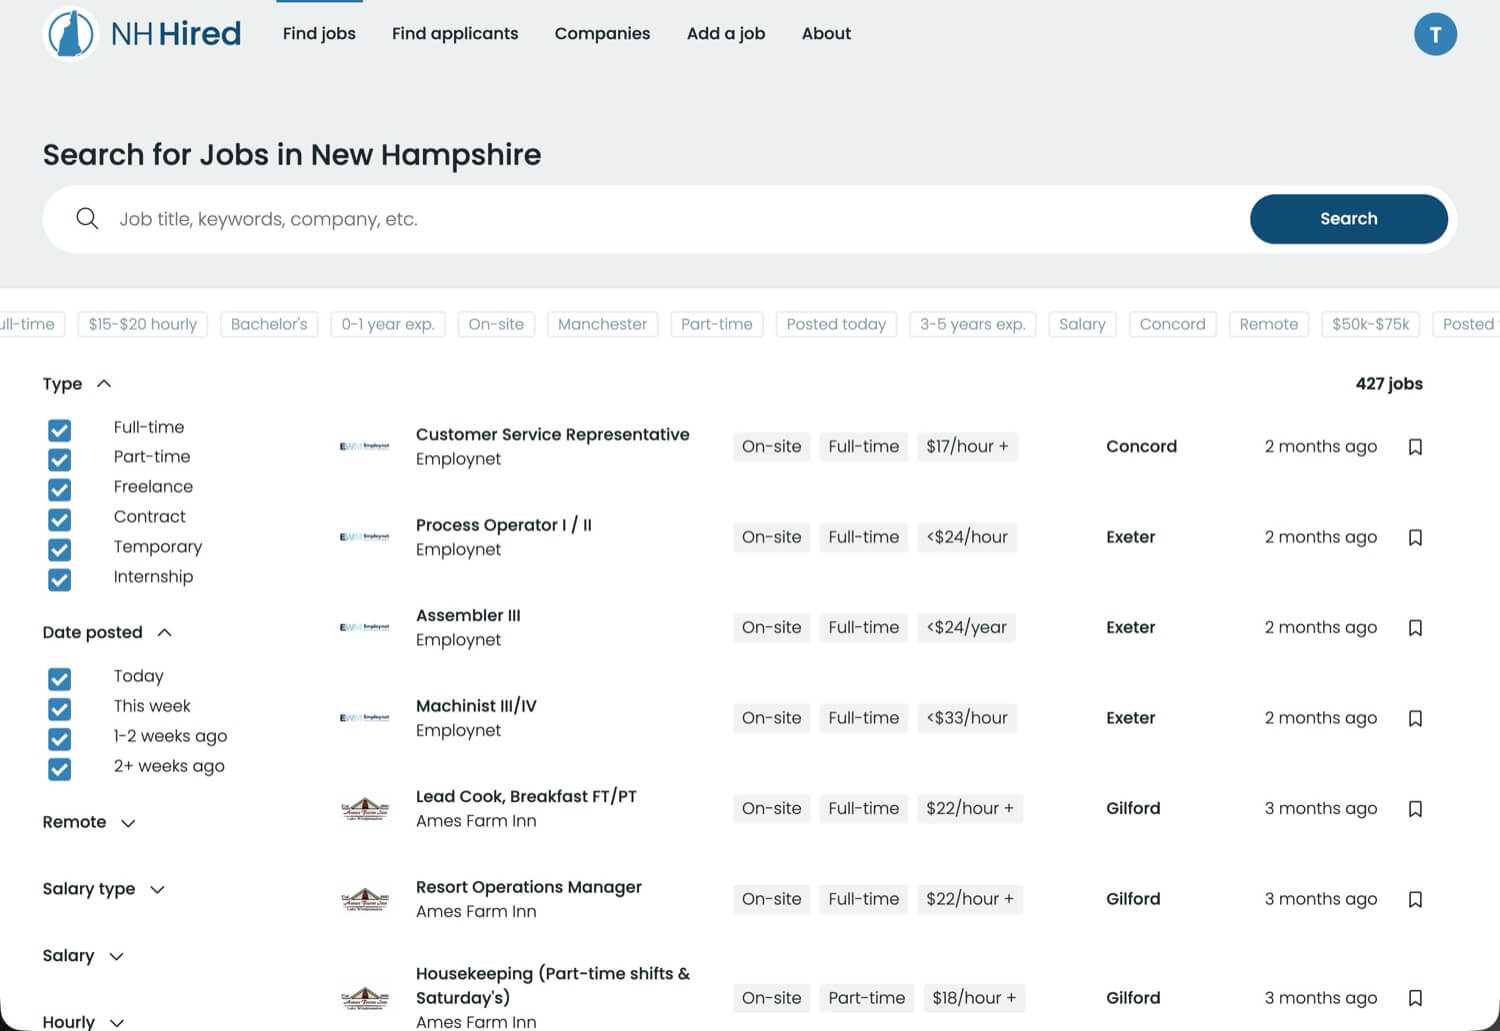
Task: Open the user avatar T menu
Action: [x=1435, y=34]
